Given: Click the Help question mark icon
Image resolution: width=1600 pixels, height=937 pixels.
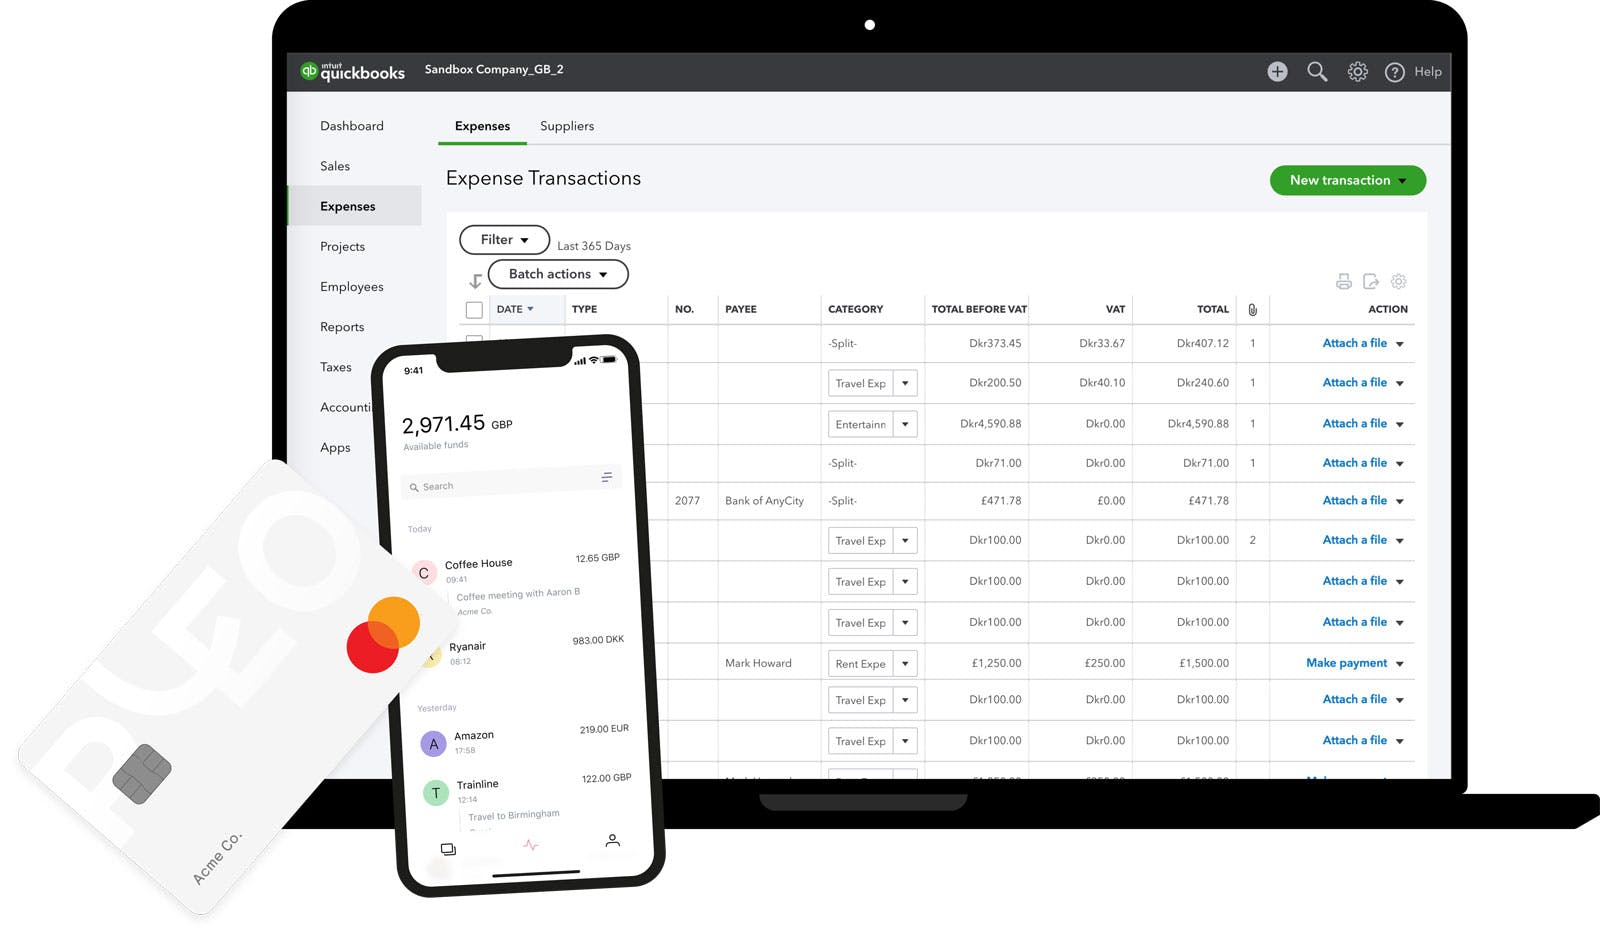Looking at the screenshot, I should [x=1395, y=72].
